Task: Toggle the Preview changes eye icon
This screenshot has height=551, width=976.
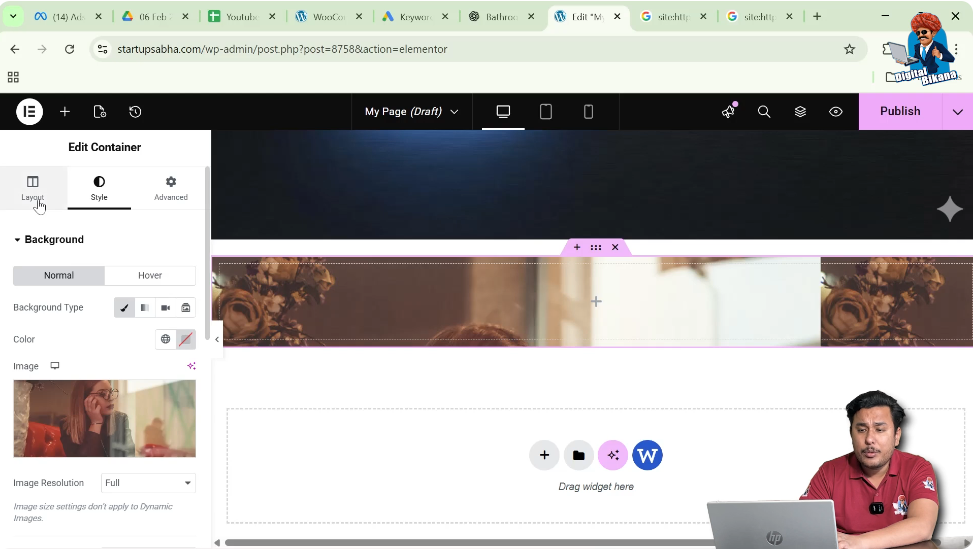Action: click(836, 112)
